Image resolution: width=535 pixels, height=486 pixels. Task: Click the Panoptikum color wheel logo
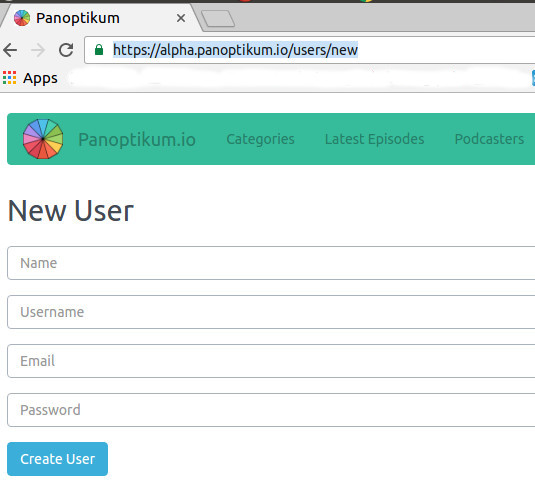pos(43,139)
